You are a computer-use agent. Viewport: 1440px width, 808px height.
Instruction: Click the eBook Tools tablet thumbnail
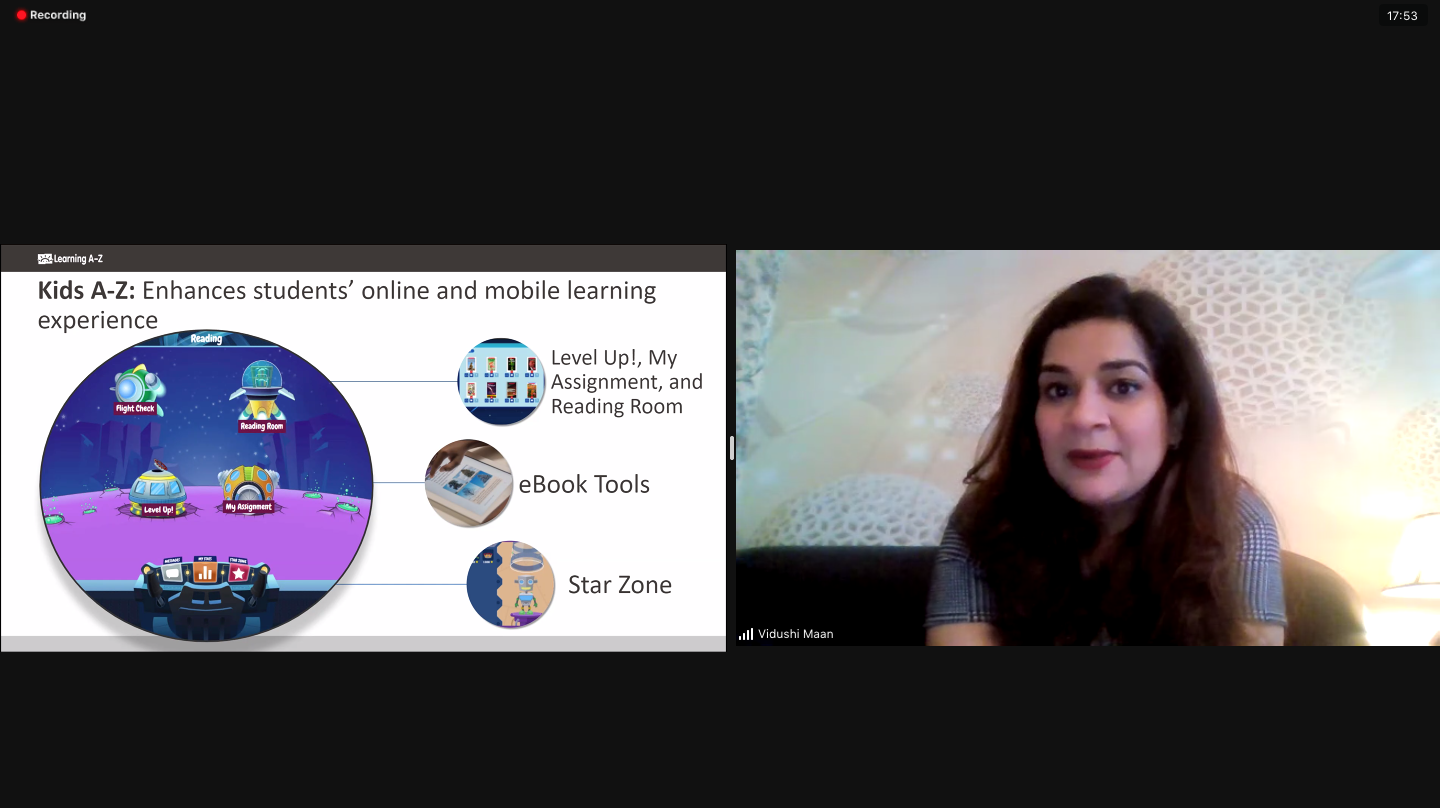(469, 483)
